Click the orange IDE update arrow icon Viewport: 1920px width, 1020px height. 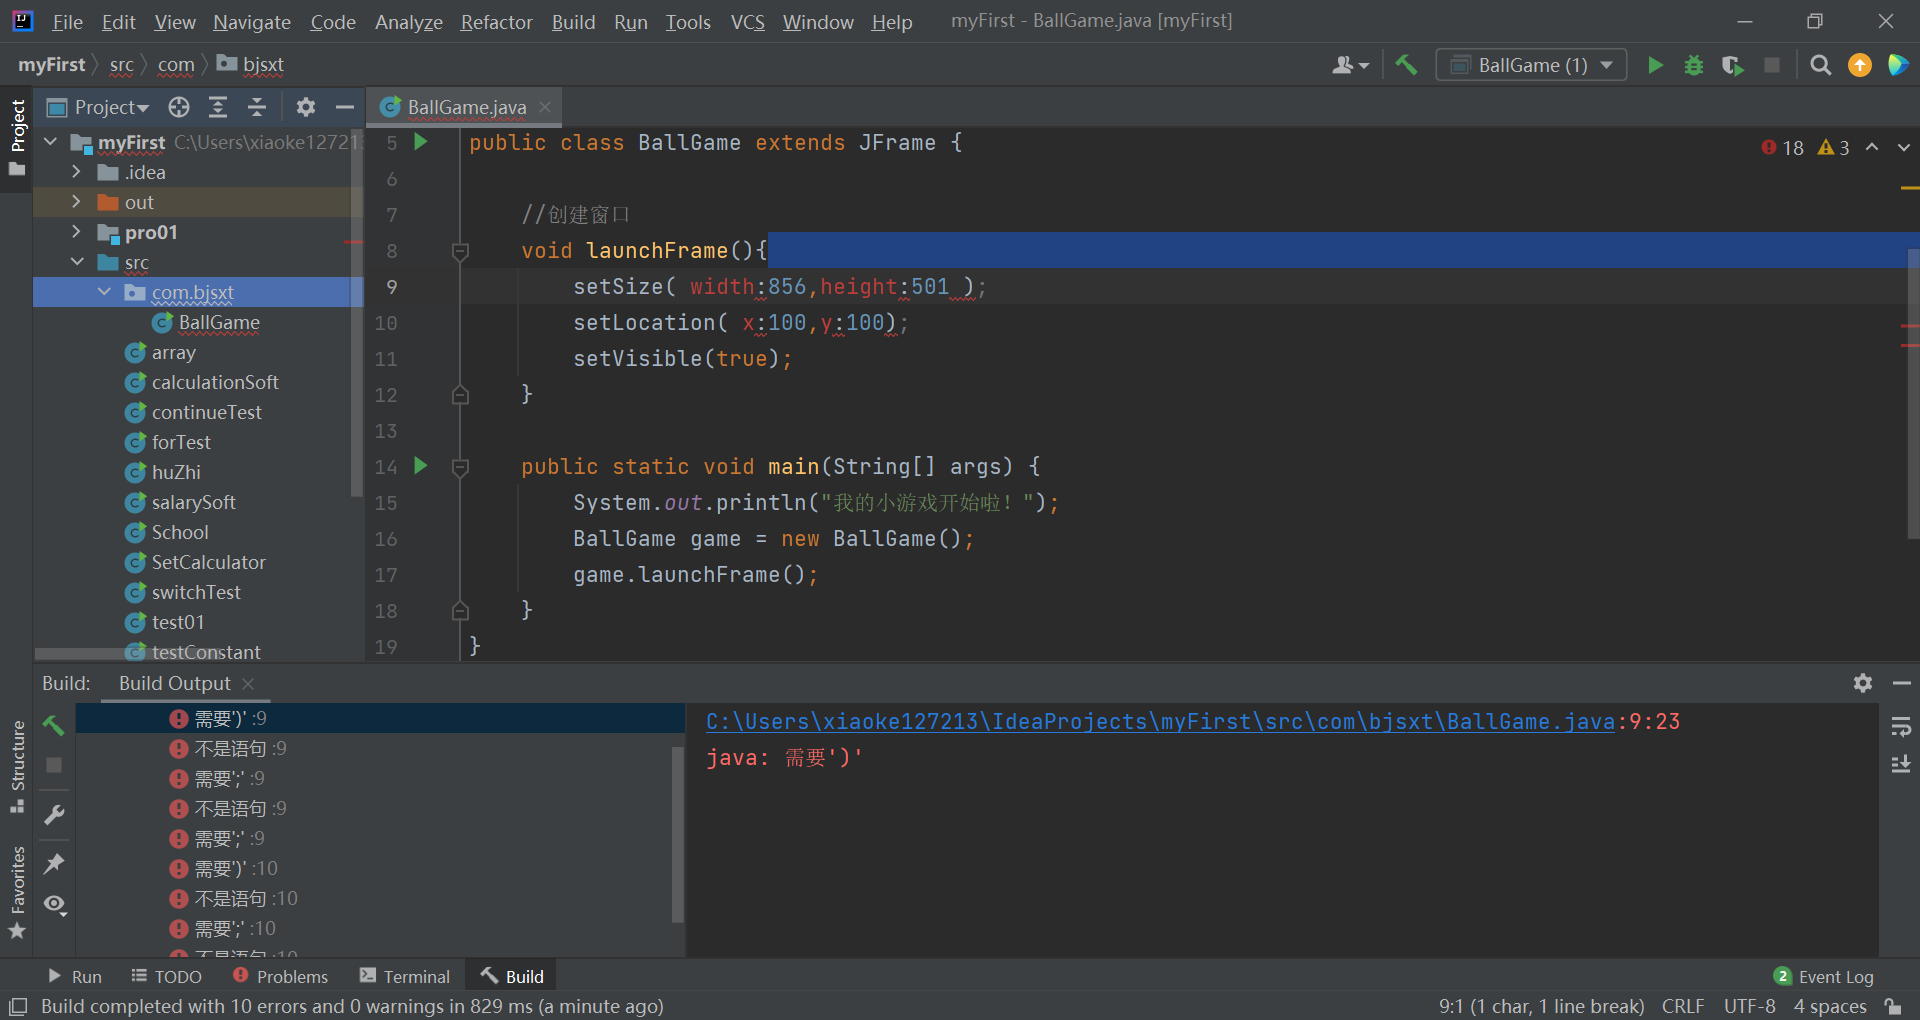pos(1860,65)
